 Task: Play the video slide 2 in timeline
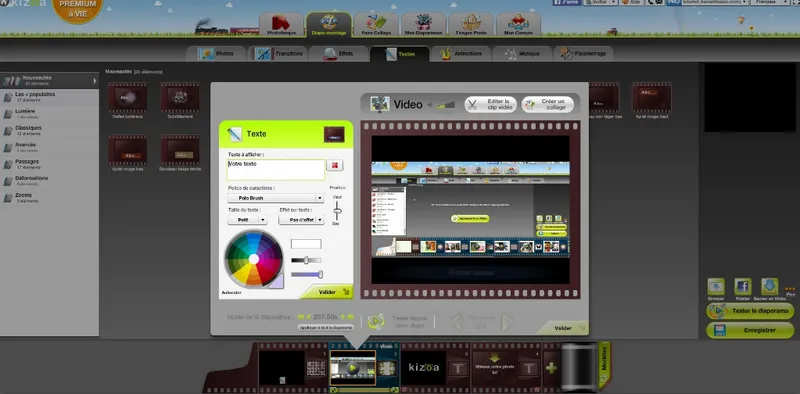353,367
